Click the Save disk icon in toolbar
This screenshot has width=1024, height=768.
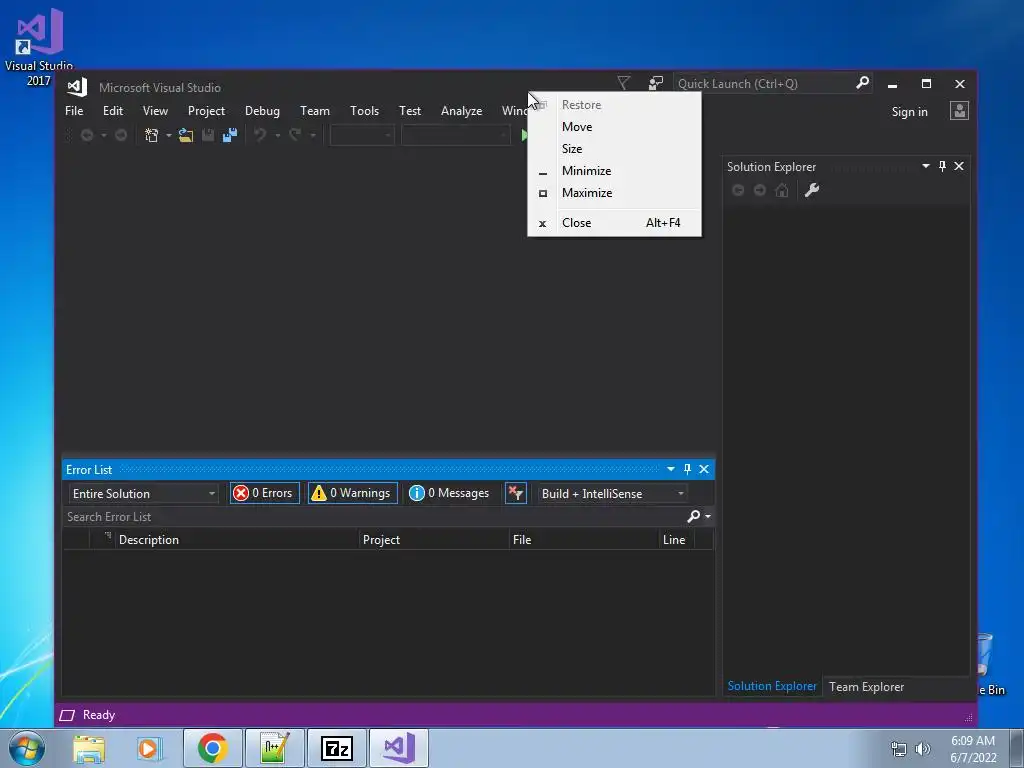(x=208, y=135)
